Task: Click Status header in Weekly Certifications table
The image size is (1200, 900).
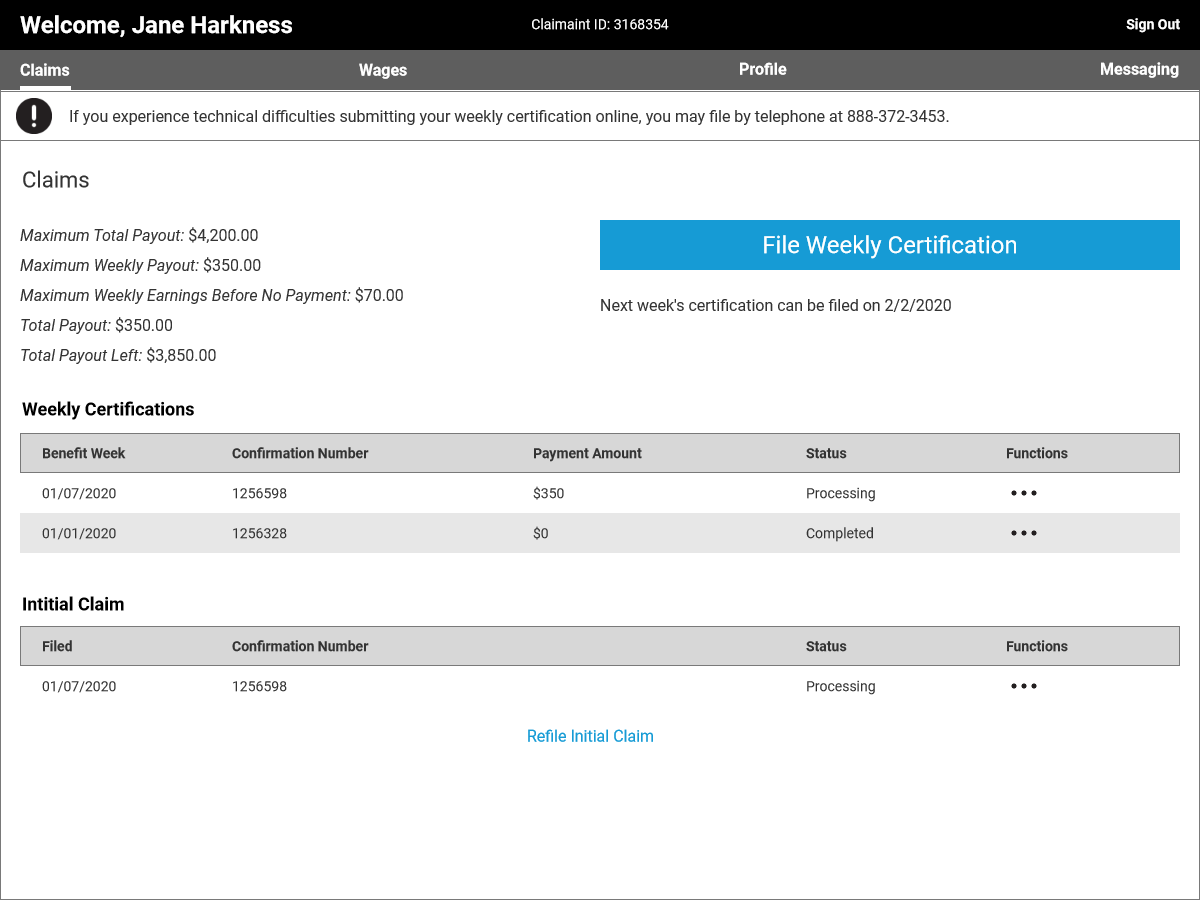Action: (826, 453)
